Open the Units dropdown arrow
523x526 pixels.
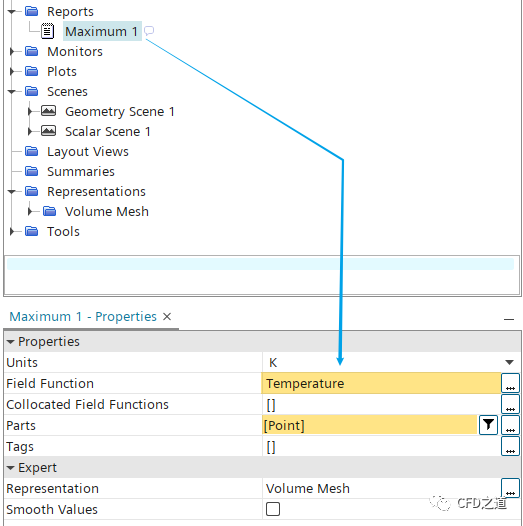(x=509, y=362)
